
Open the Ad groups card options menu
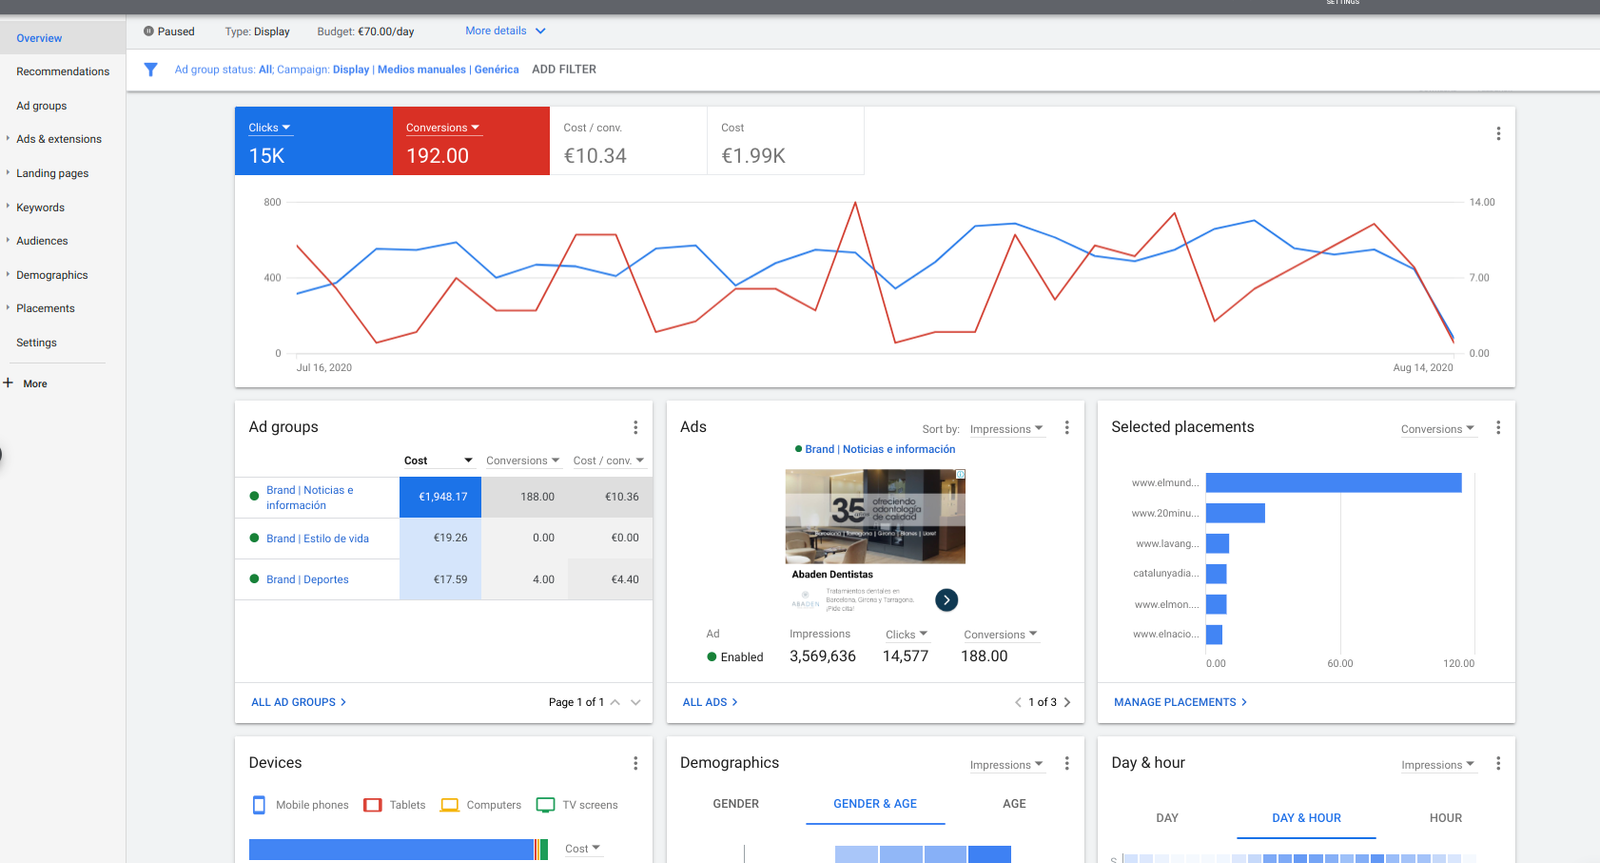pos(635,428)
